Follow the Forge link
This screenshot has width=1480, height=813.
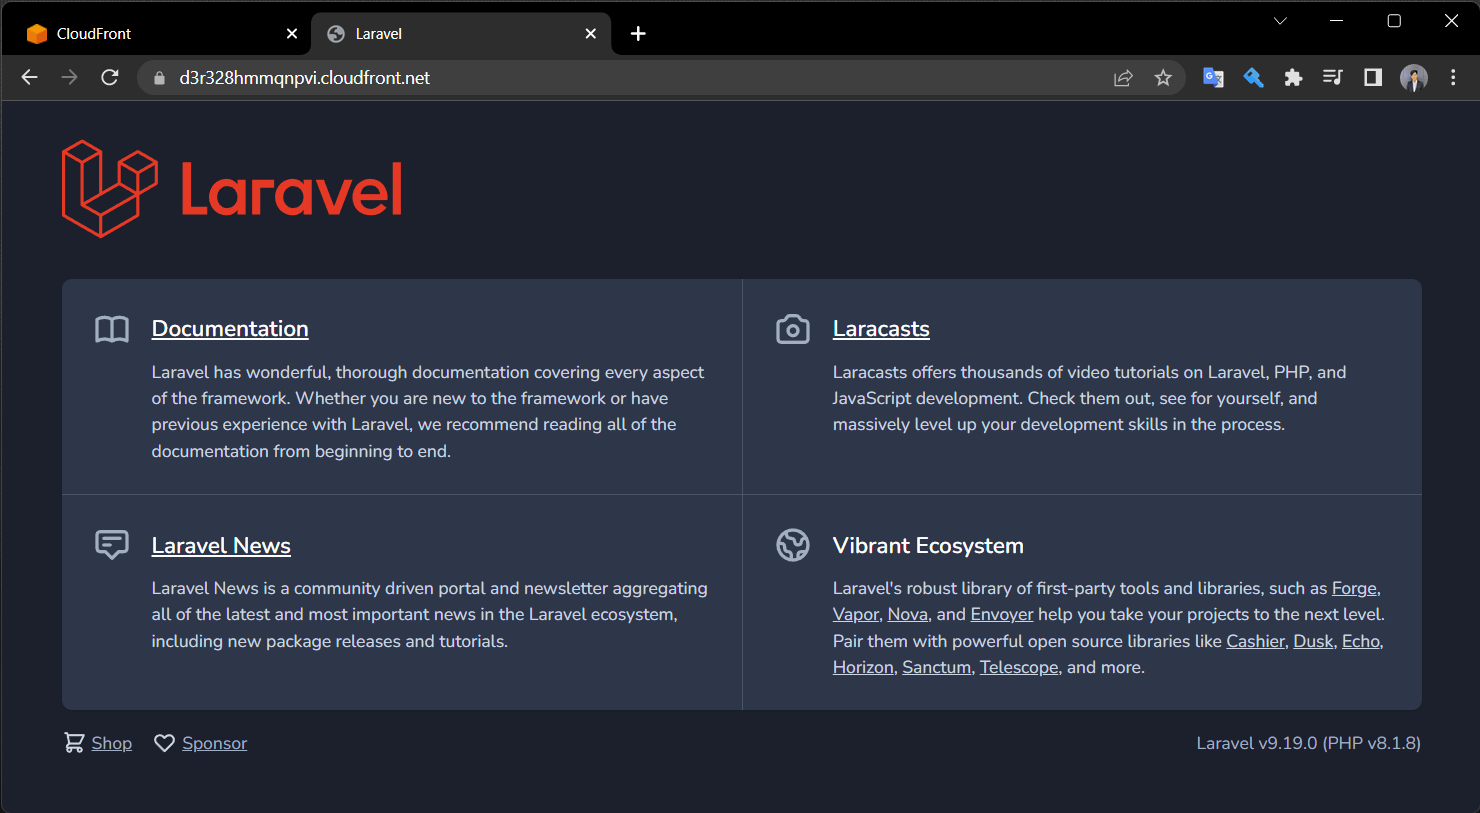[x=1354, y=588]
